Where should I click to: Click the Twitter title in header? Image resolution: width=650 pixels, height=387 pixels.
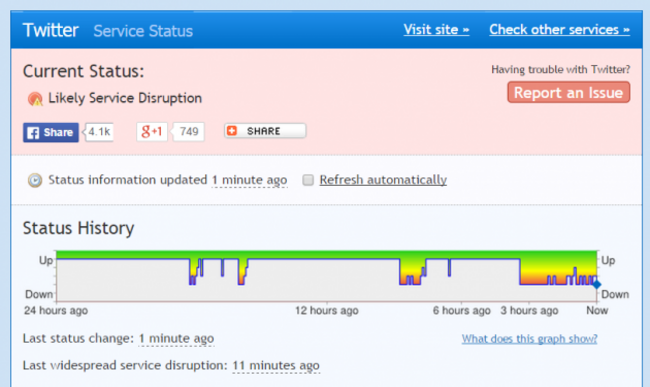coord(51,30)
